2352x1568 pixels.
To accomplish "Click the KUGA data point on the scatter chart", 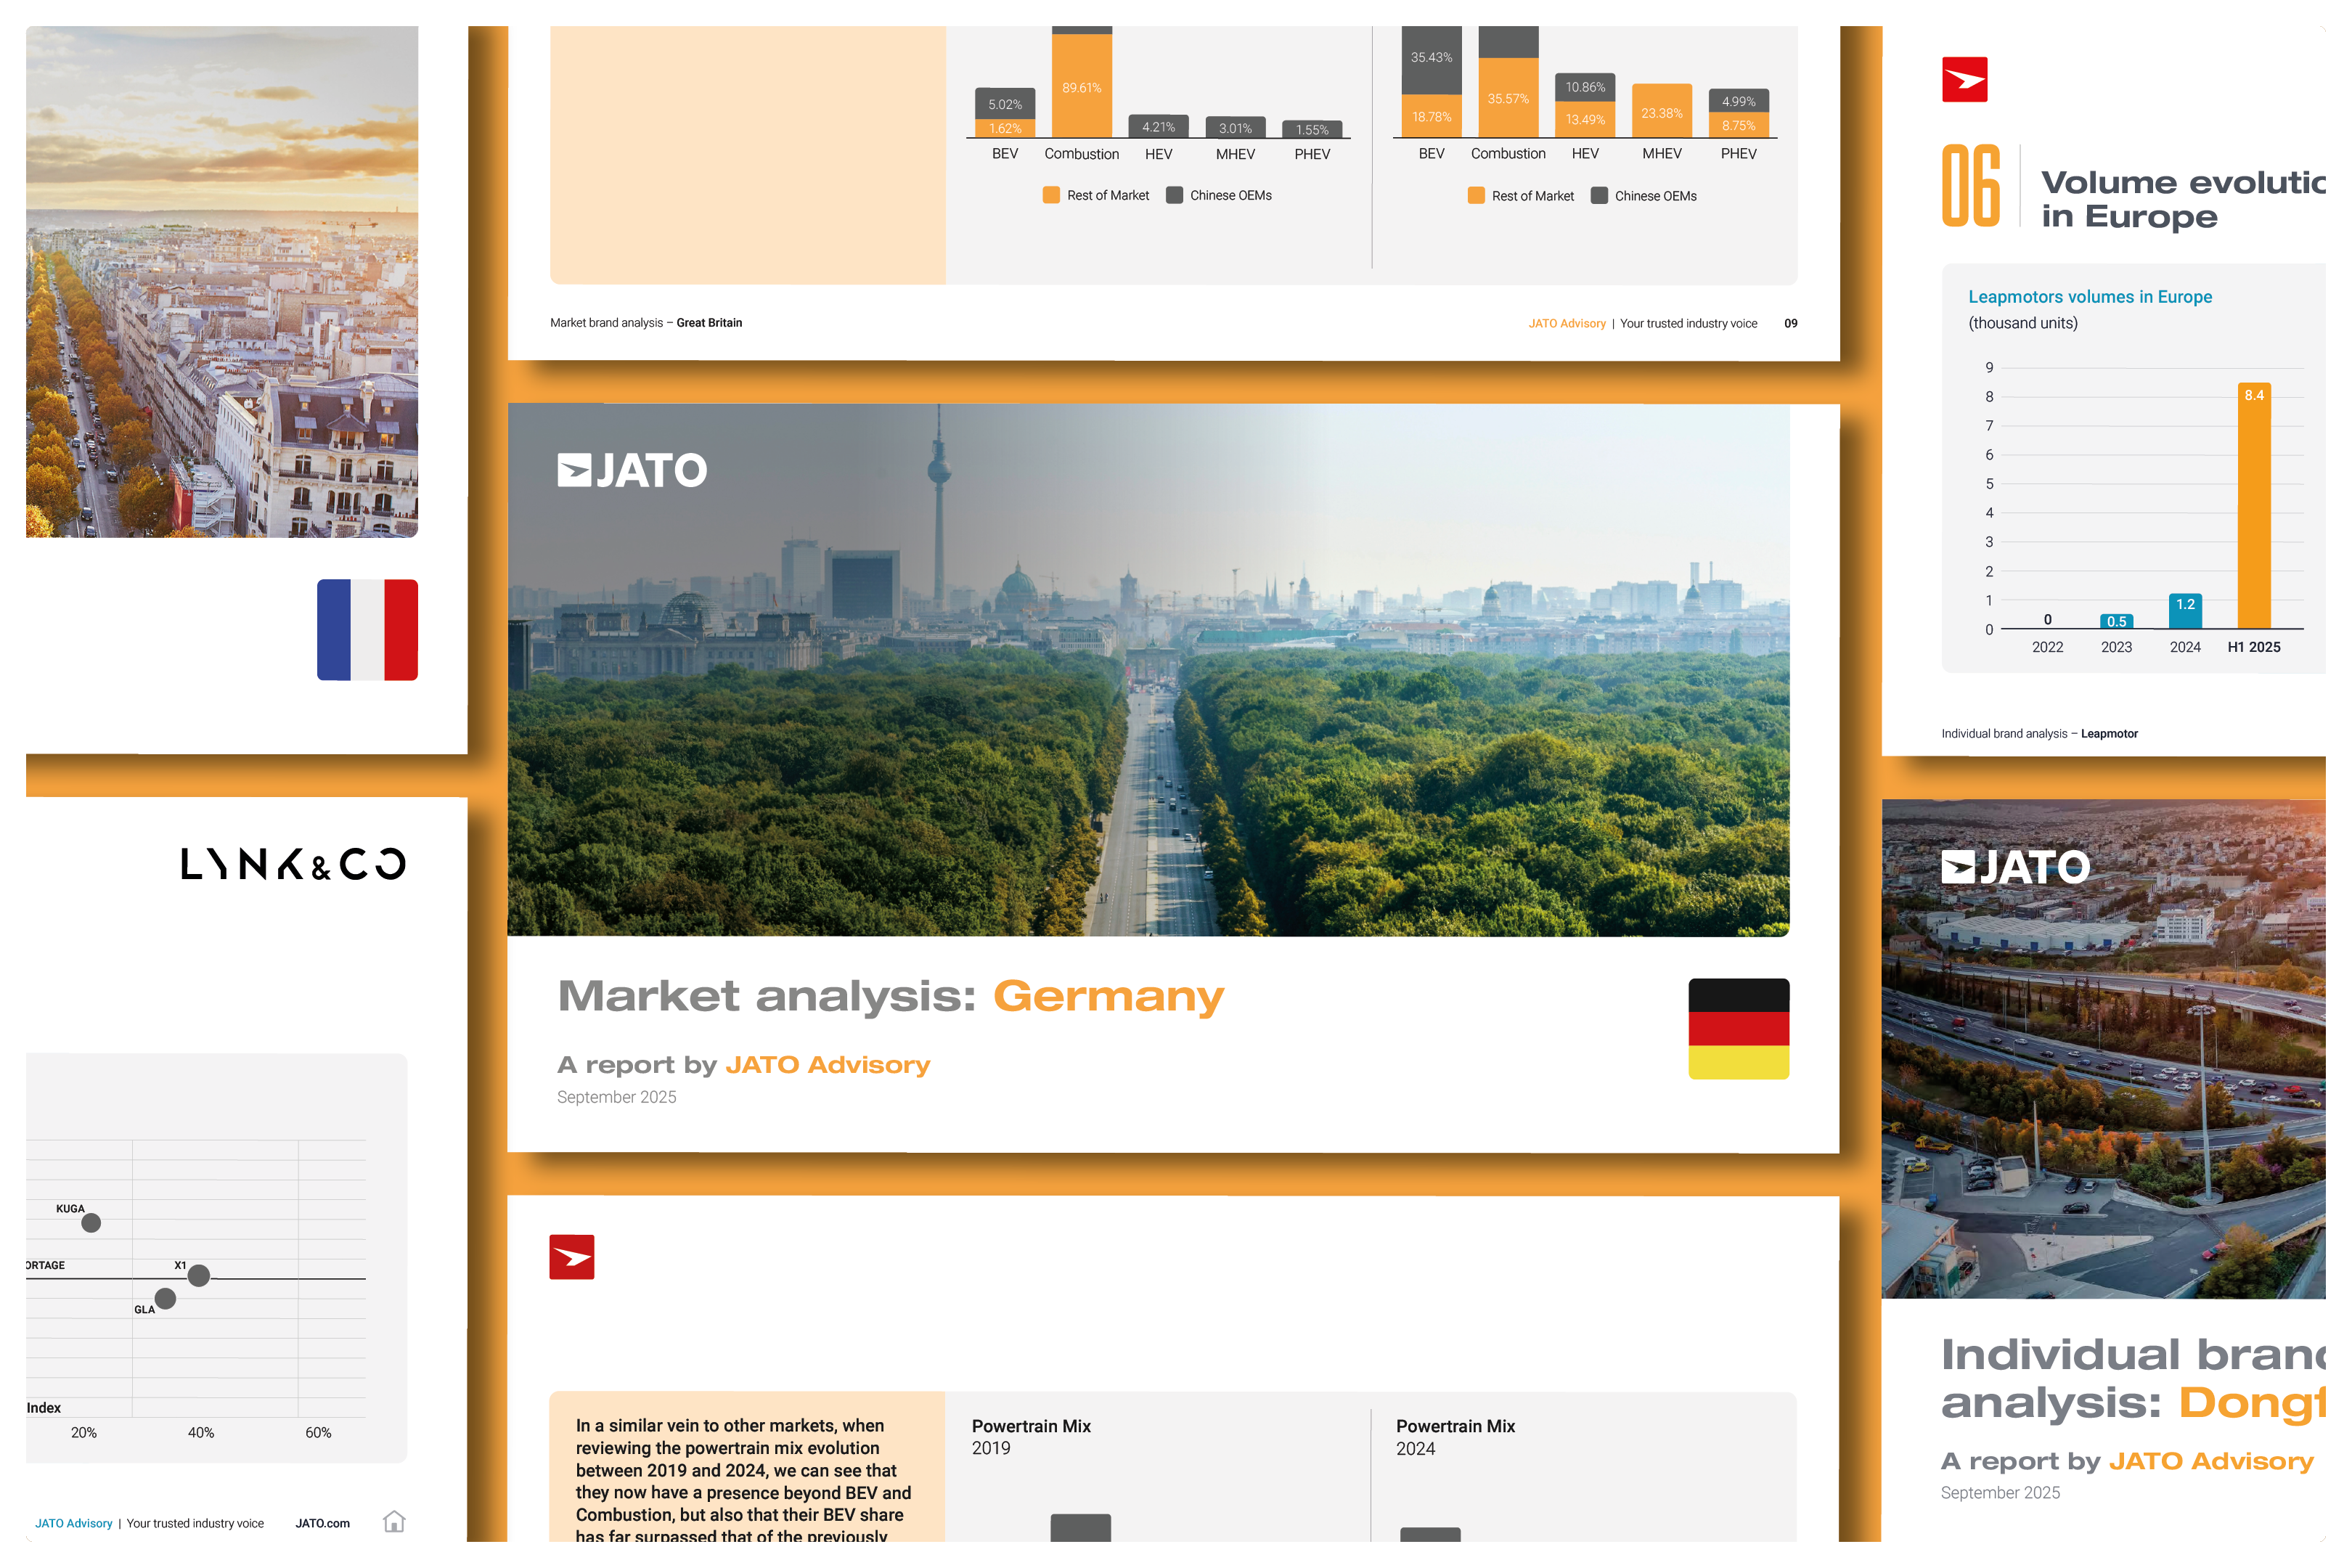I will (x=91, y=1223).
